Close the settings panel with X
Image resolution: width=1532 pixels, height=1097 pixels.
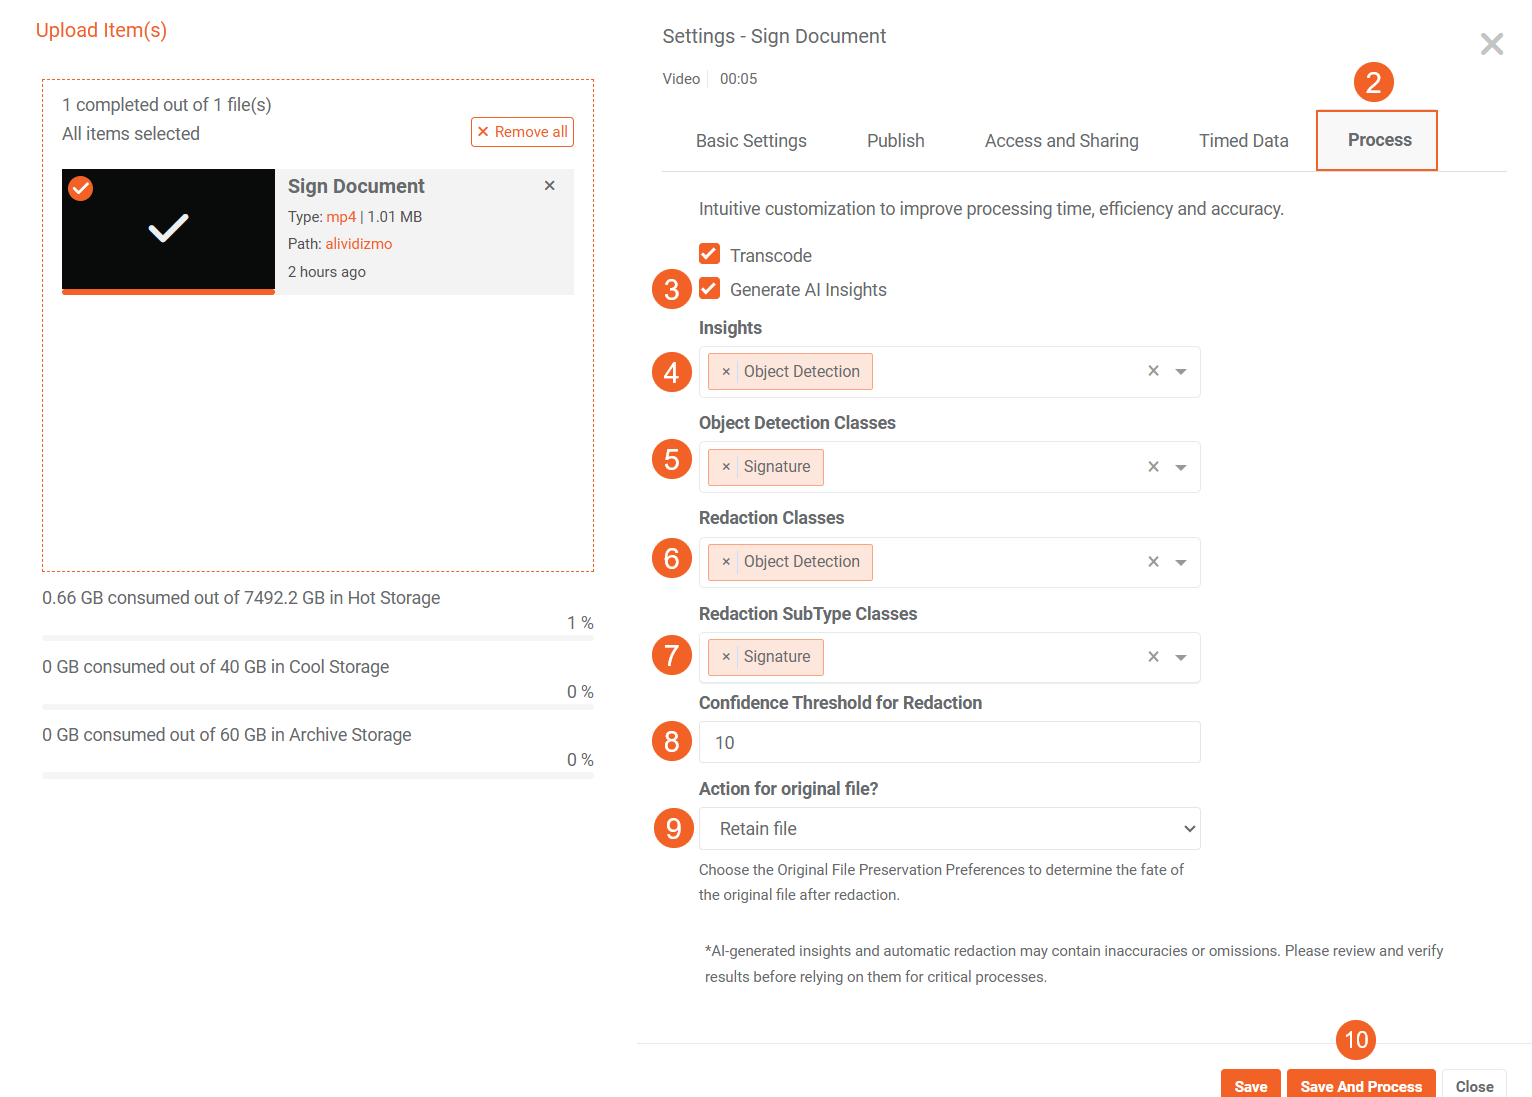[x=1491, y=44]
